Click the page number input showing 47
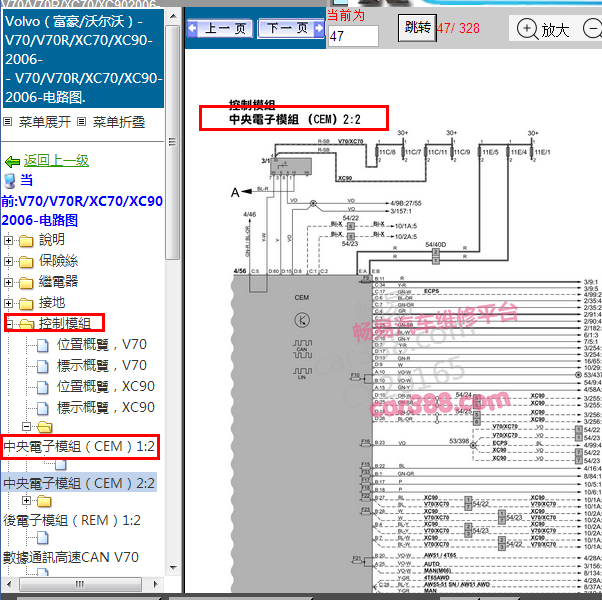The height and width of the screenshot is (600, 602). click(x=353, y=36)
